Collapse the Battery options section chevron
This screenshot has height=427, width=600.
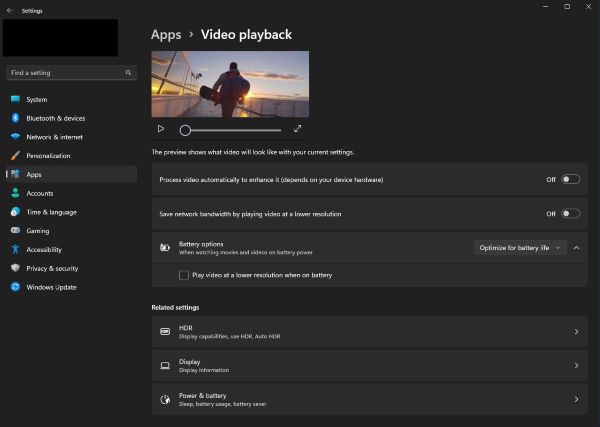pos(576,247)
